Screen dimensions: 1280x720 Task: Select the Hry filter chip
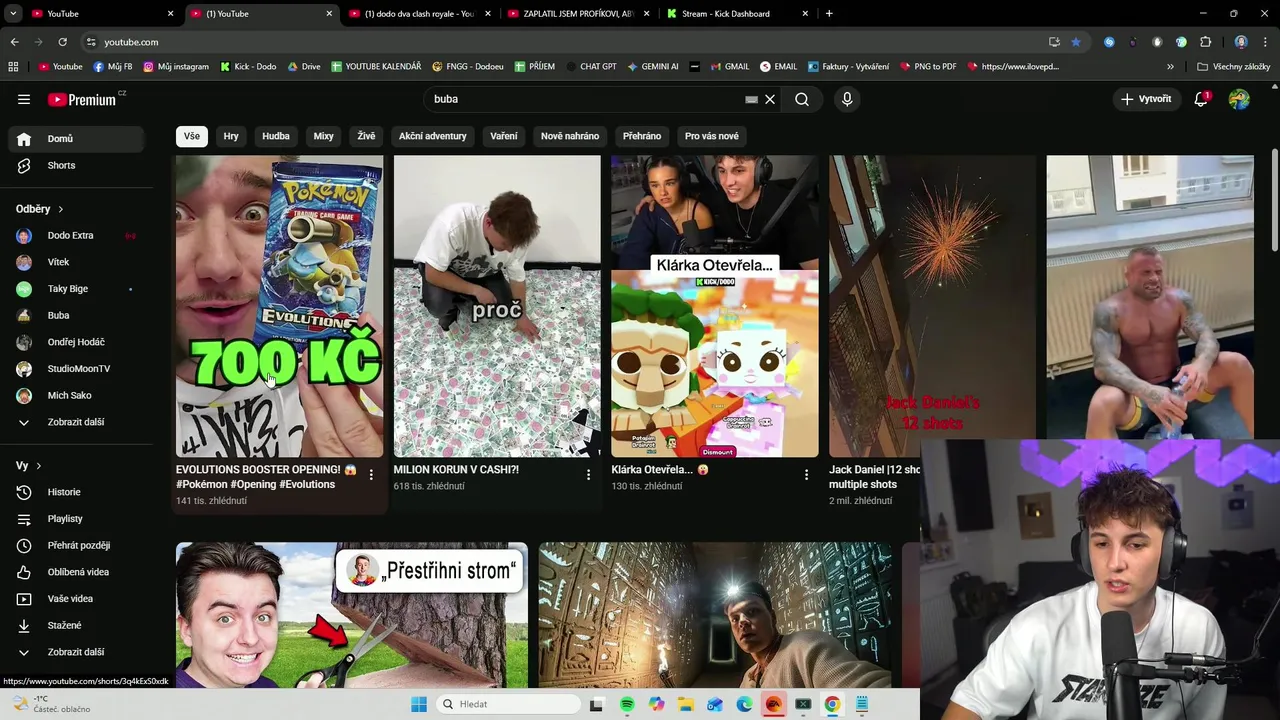click(231, 136)
